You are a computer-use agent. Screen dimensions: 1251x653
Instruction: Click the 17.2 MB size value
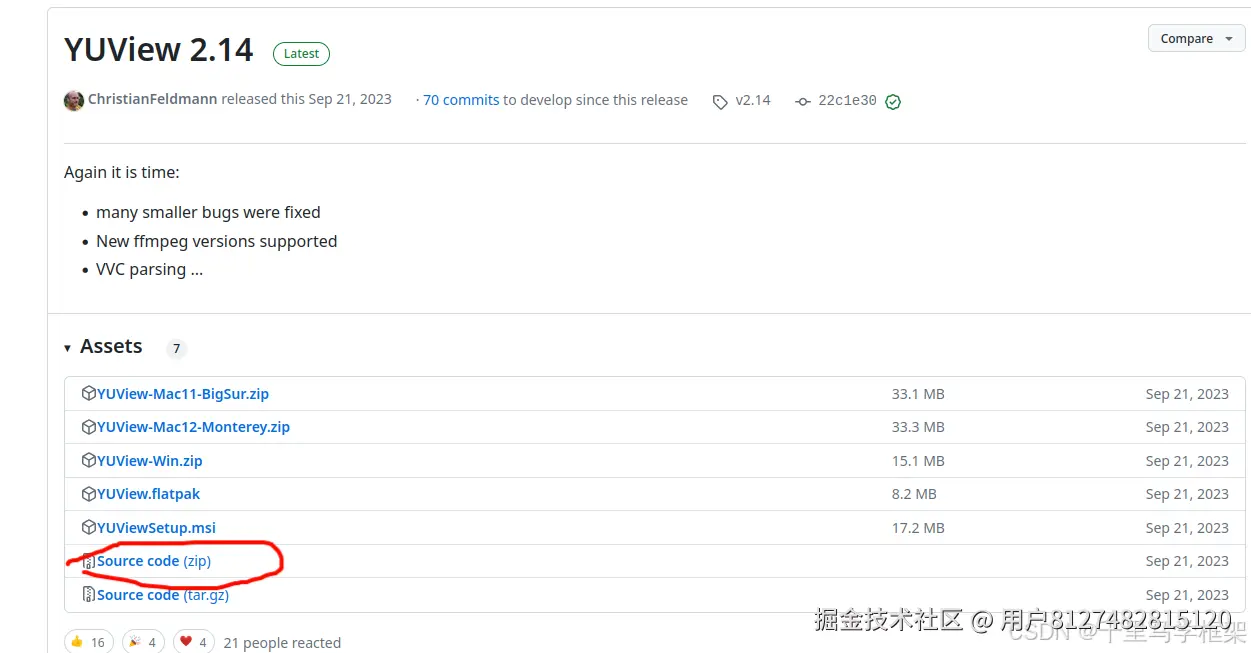918,528
